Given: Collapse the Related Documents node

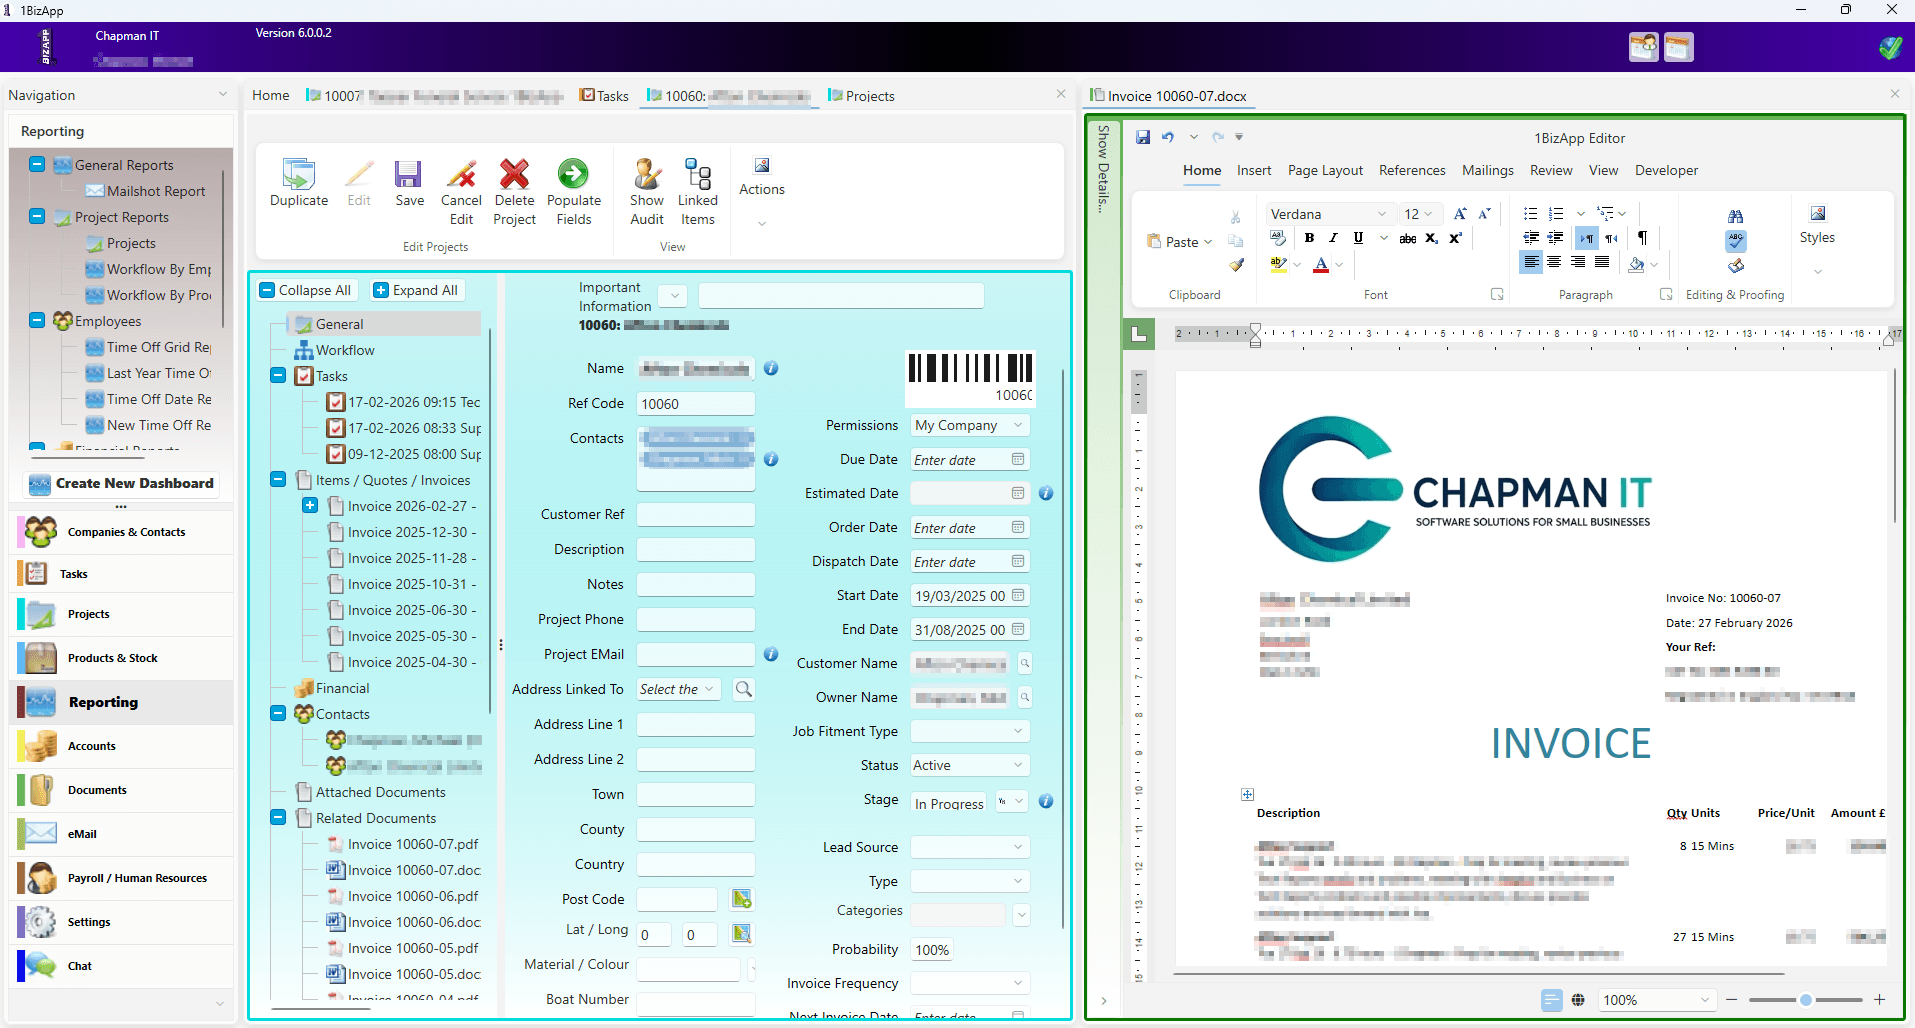Looking at the screenshot, I should pos(278,818).
